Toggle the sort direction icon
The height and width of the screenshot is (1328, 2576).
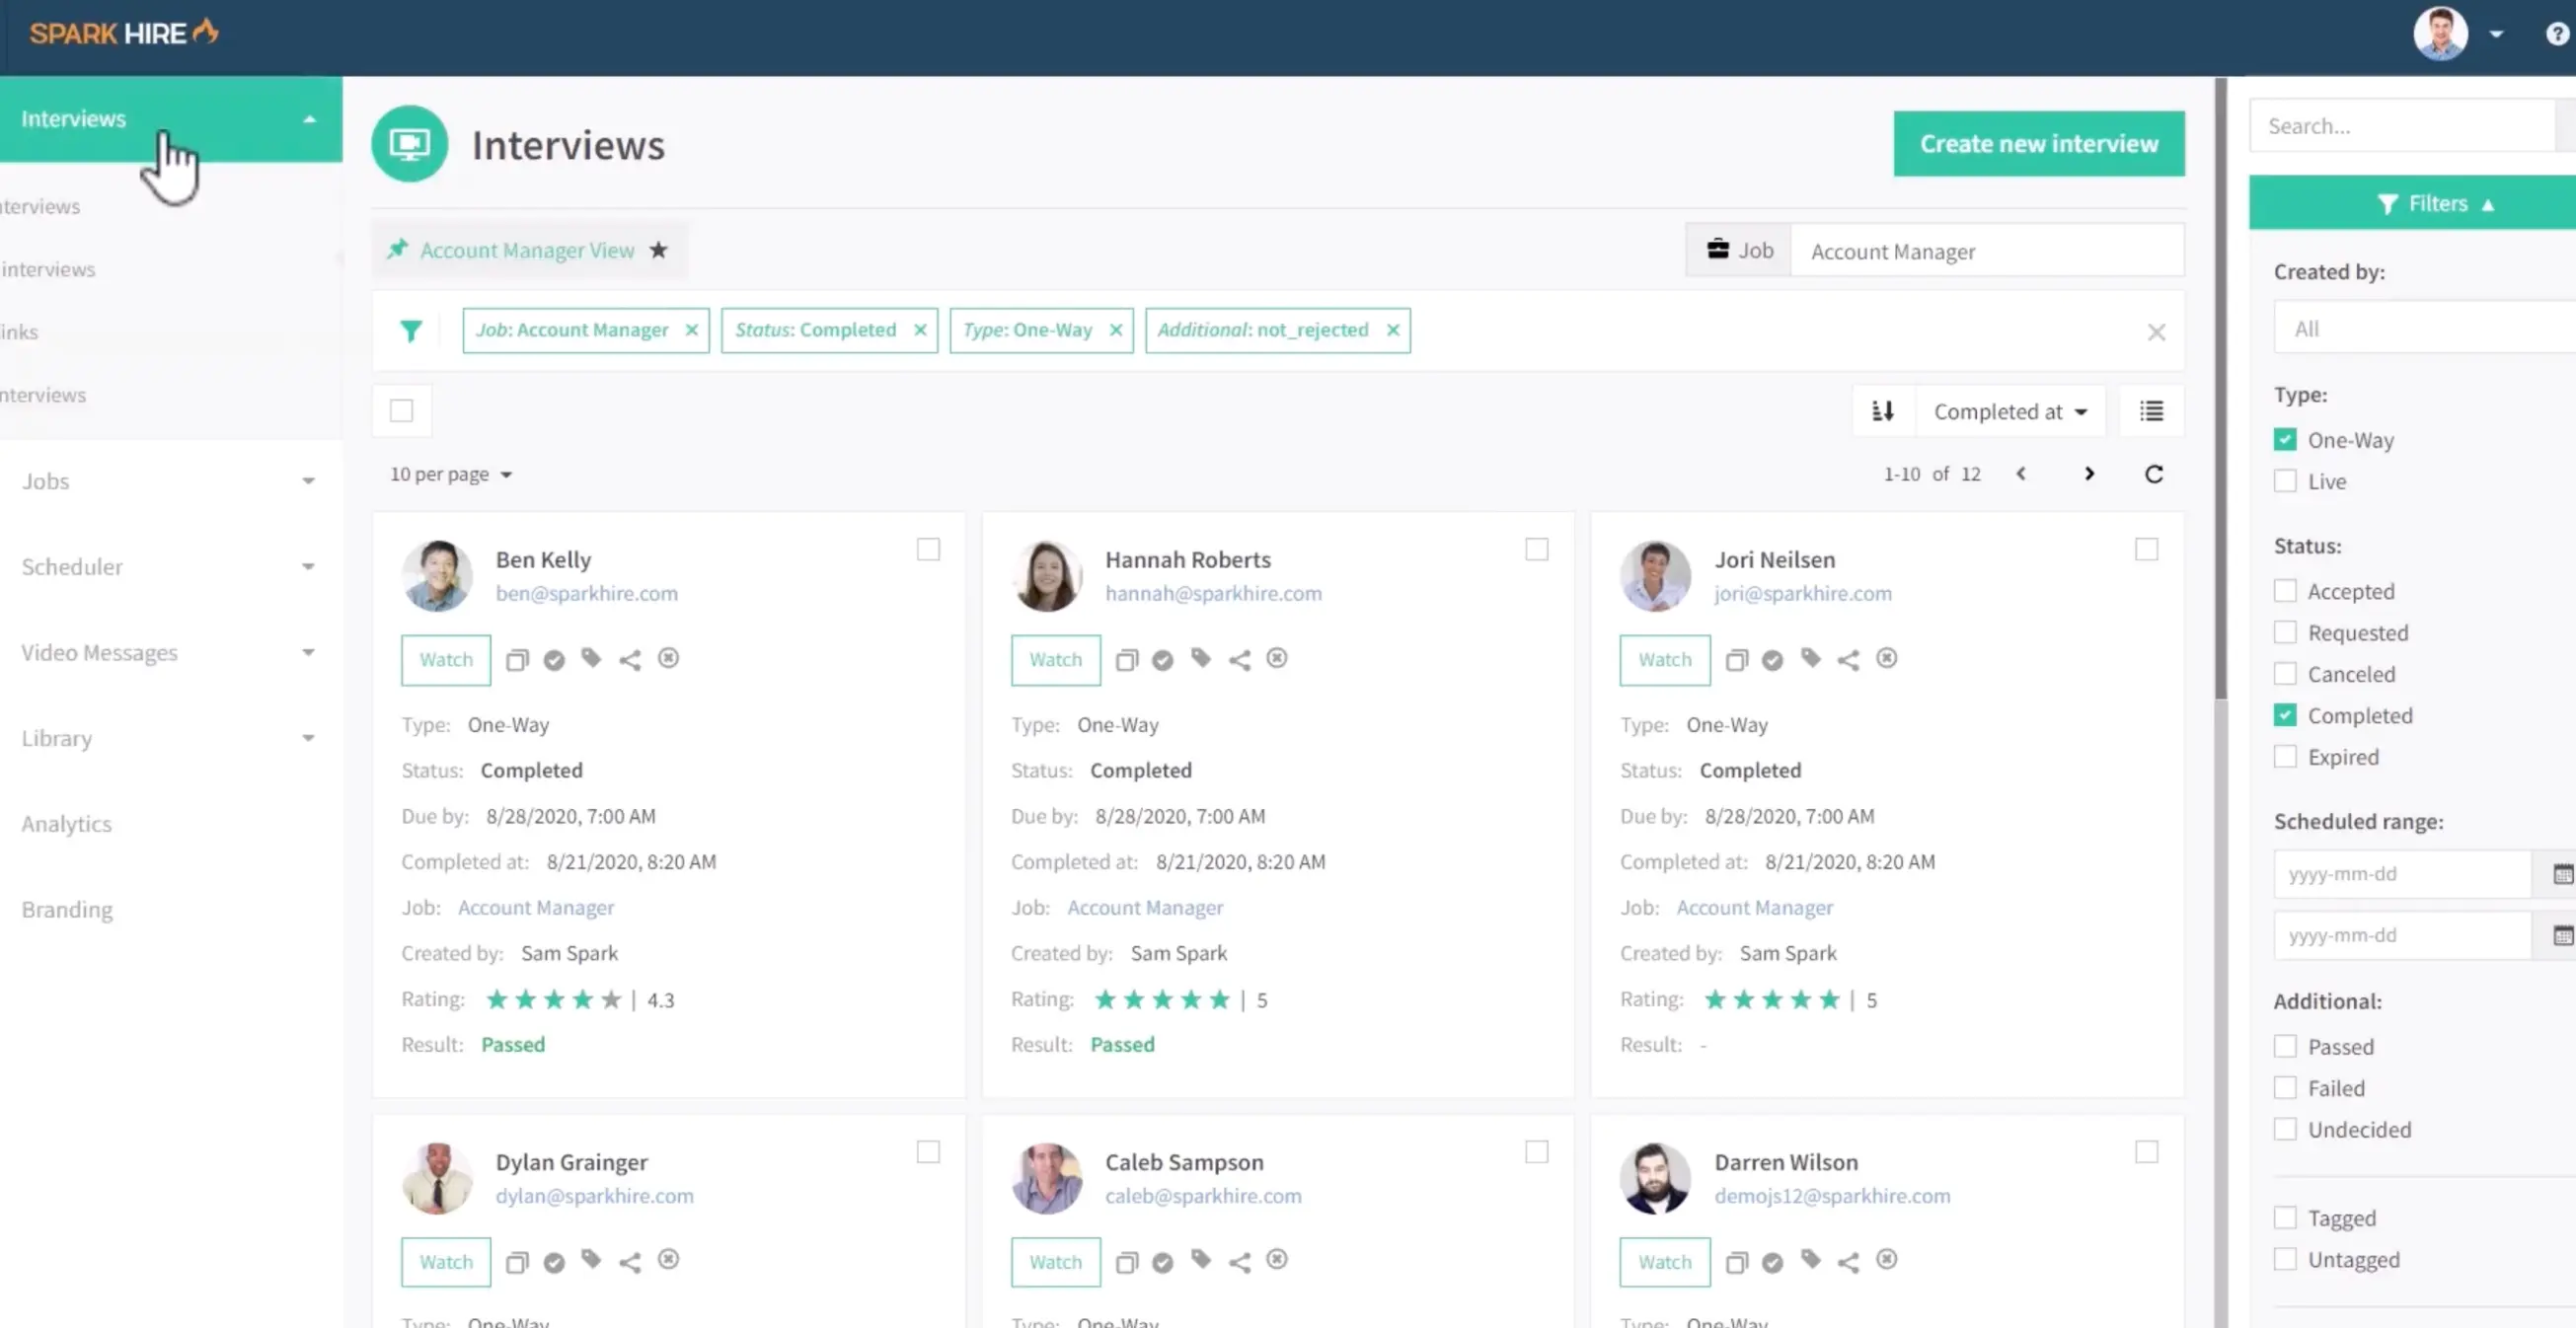click(x=1883, y=410)
